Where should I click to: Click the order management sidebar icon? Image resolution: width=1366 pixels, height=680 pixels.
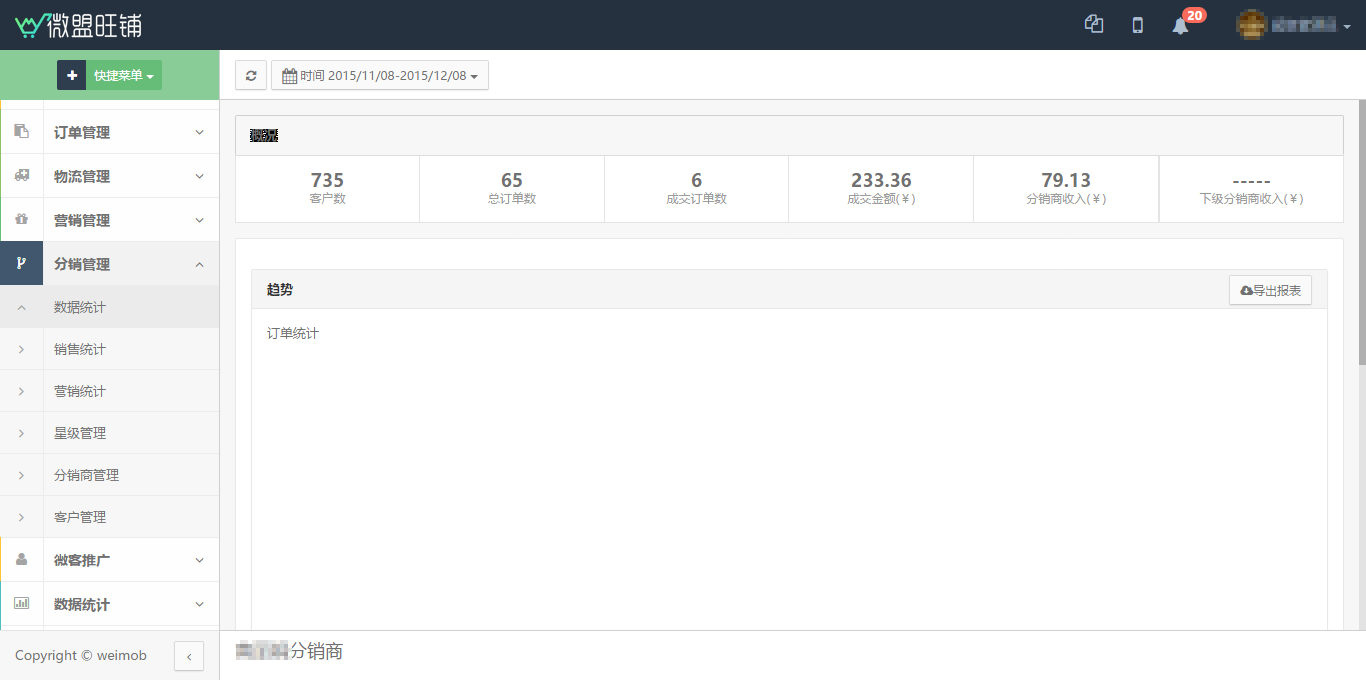point(22,131)
